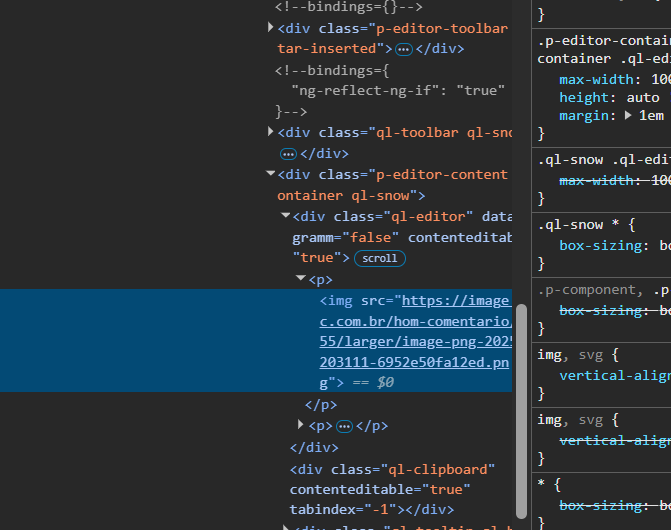The height and width of the screenshot is (530, 671).
Task: Click the scroll badge on ql-editor
Action: 379,258
